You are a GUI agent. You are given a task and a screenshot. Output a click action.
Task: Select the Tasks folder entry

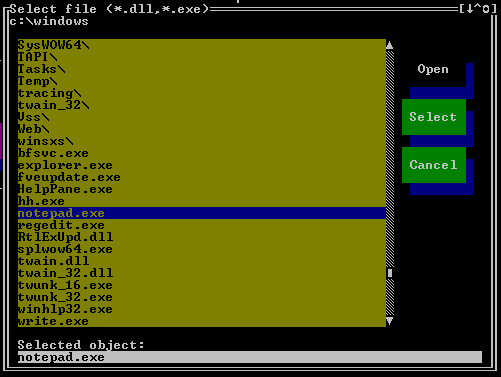click(202, 69)
